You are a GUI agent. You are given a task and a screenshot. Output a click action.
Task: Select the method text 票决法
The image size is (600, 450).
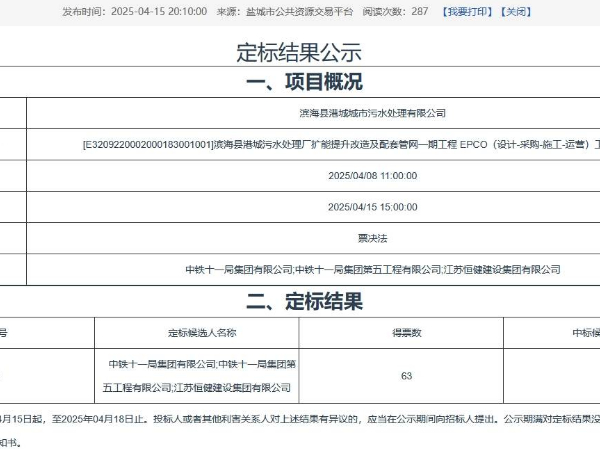(x=372, y=239)
